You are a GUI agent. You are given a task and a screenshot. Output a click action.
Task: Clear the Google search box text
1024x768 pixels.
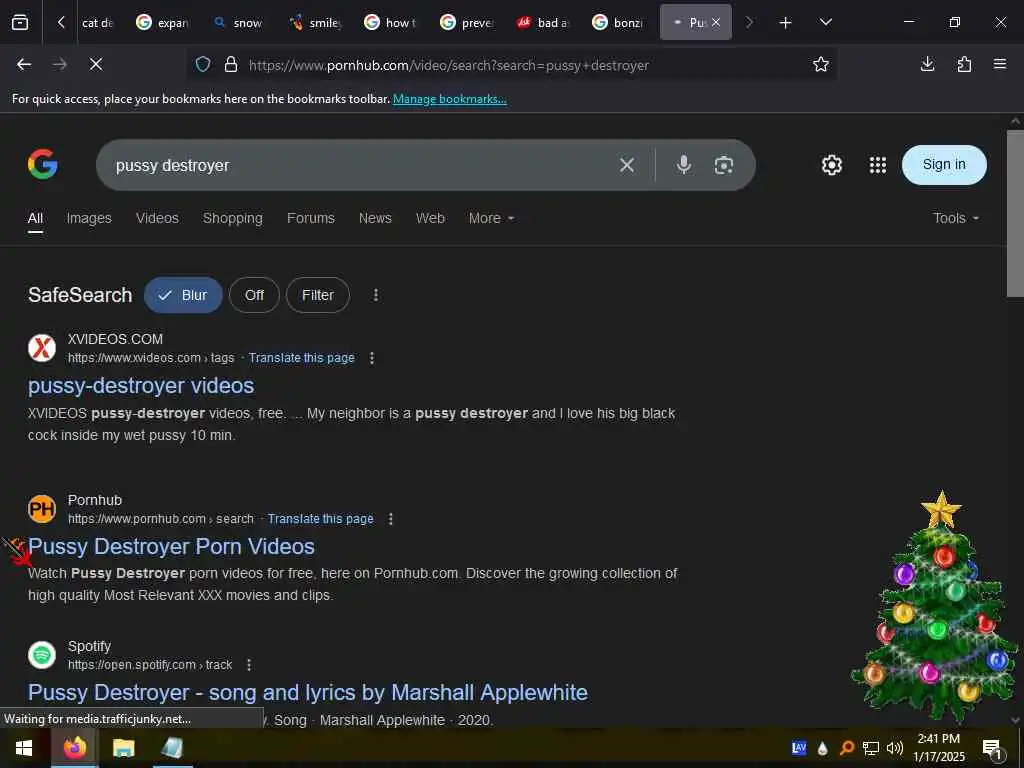627,165
